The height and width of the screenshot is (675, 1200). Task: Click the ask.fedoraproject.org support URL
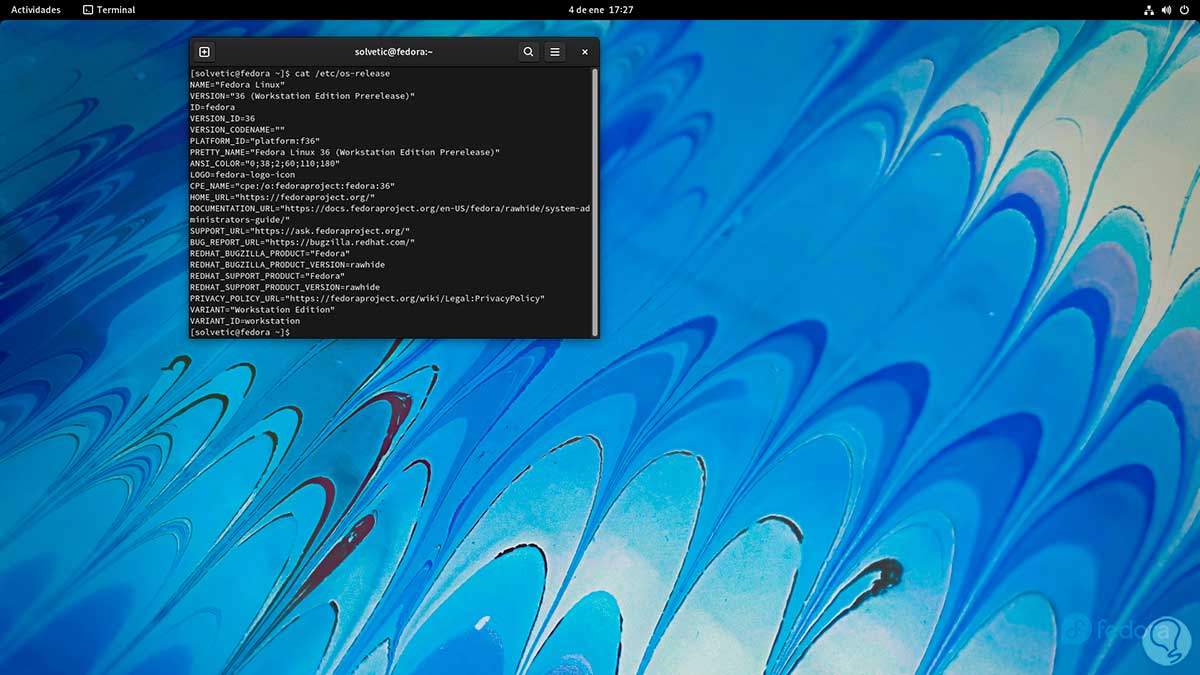coord(330,231)
